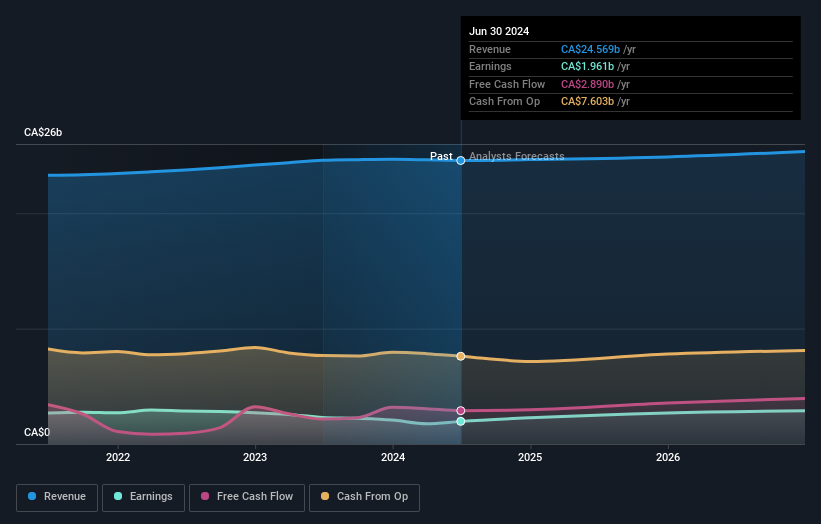Click the CA$2.890b free cash flow value
The image size is (821, 524).
(x=587, y=84)
